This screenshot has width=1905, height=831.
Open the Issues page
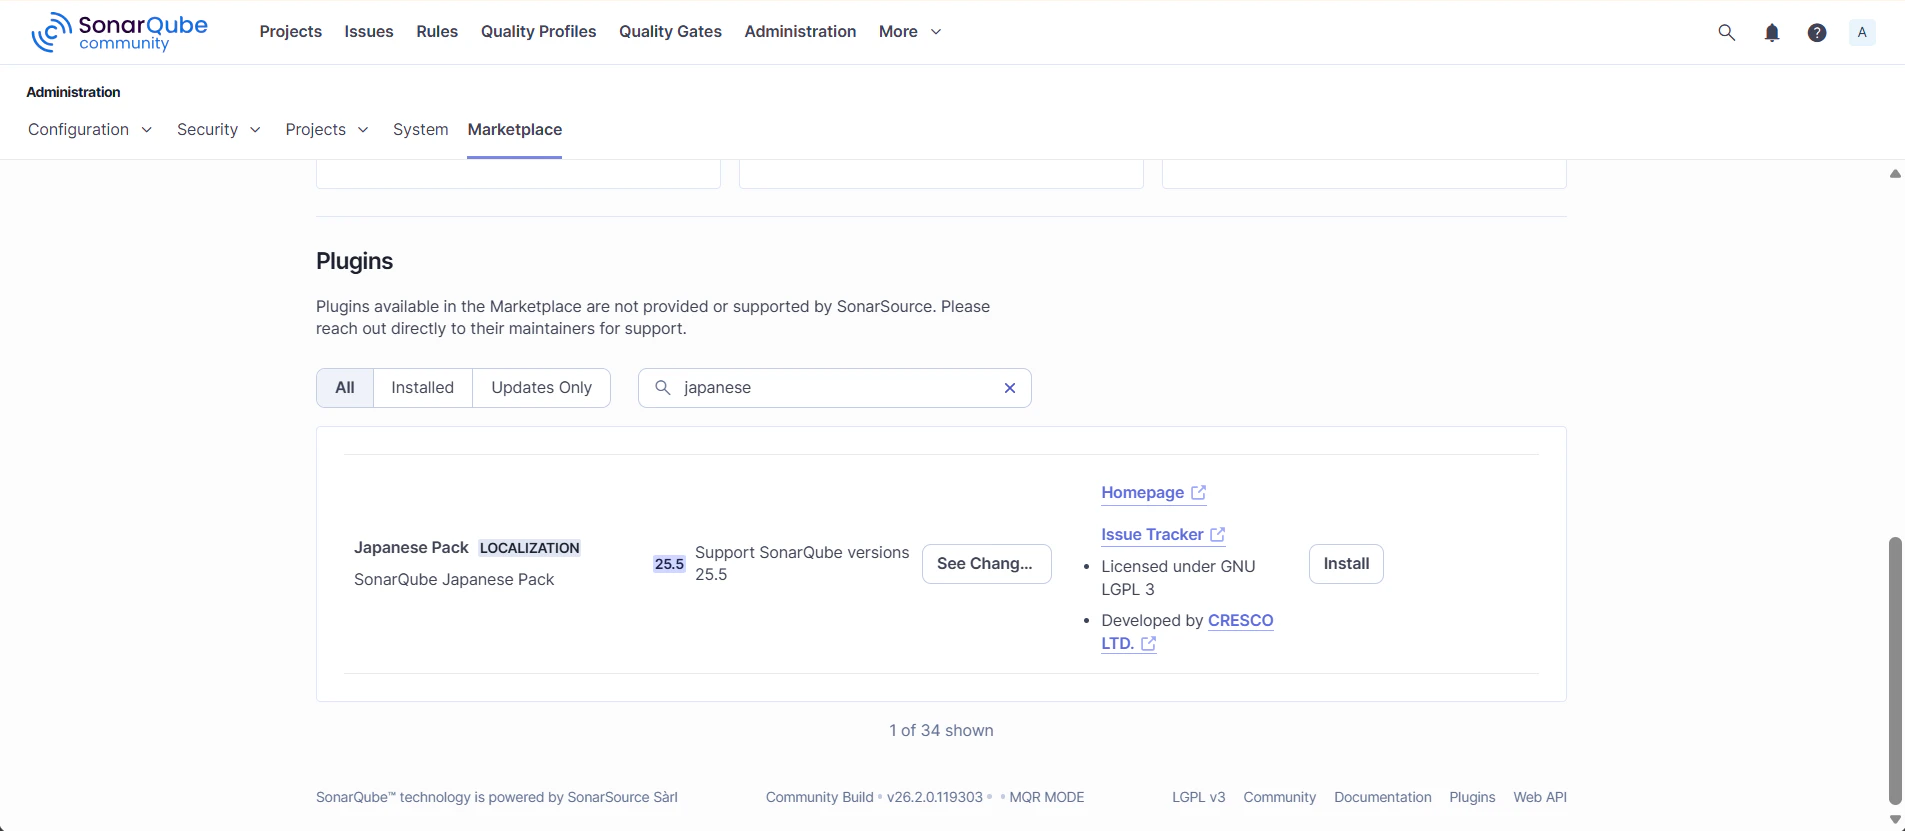point(369,32)
